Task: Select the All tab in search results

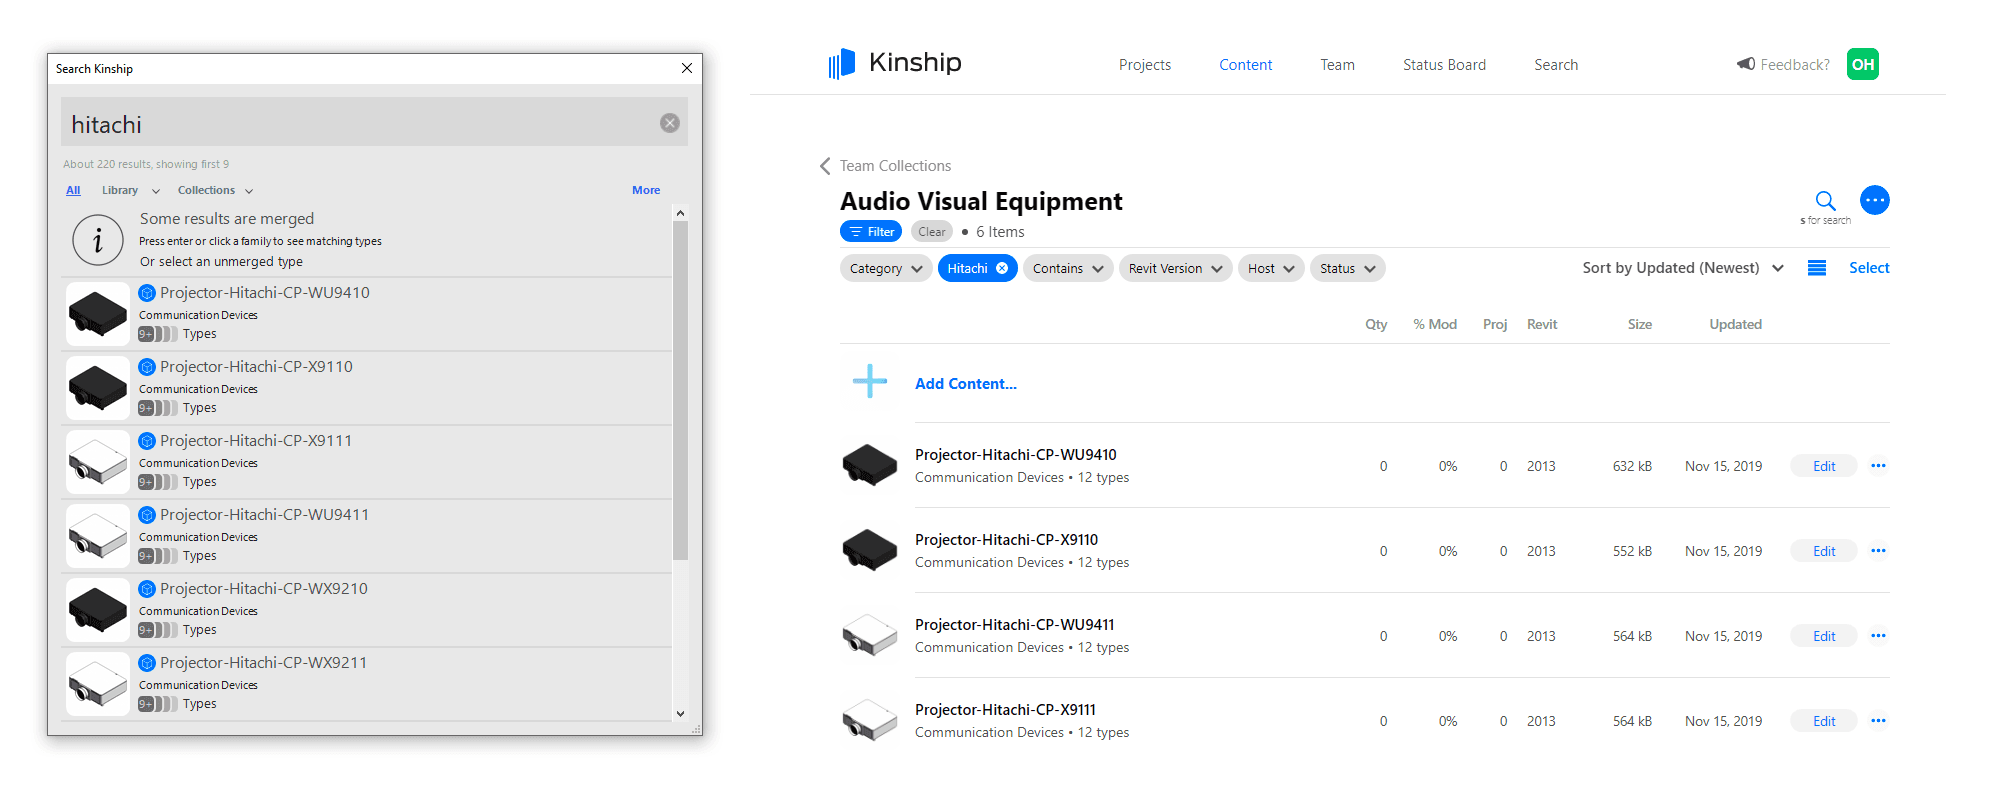Action: tap(73, 190)
